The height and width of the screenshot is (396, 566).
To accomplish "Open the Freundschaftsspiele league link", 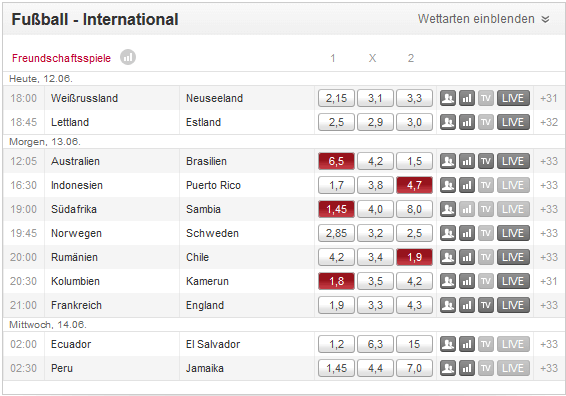I will click(x=61, y=58).
